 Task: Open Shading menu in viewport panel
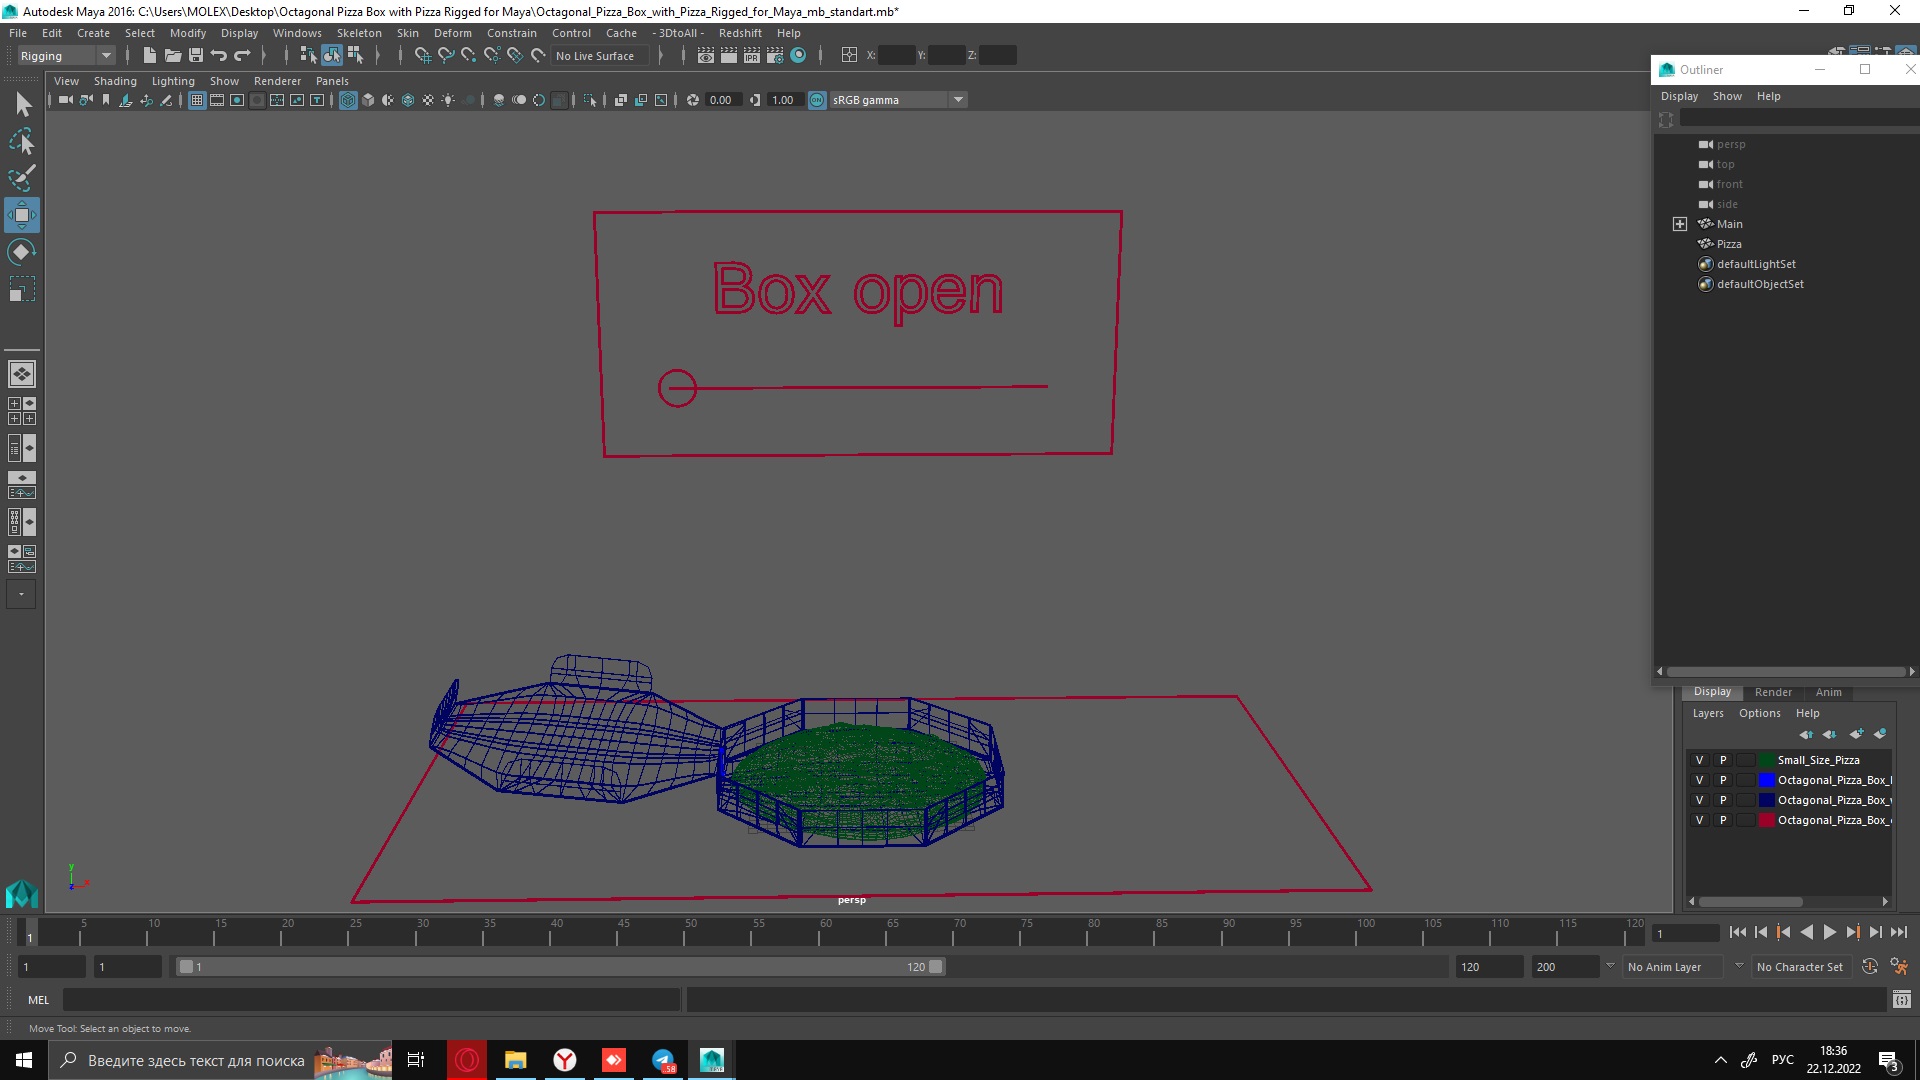pyautogui.click(x=115, y=81)
